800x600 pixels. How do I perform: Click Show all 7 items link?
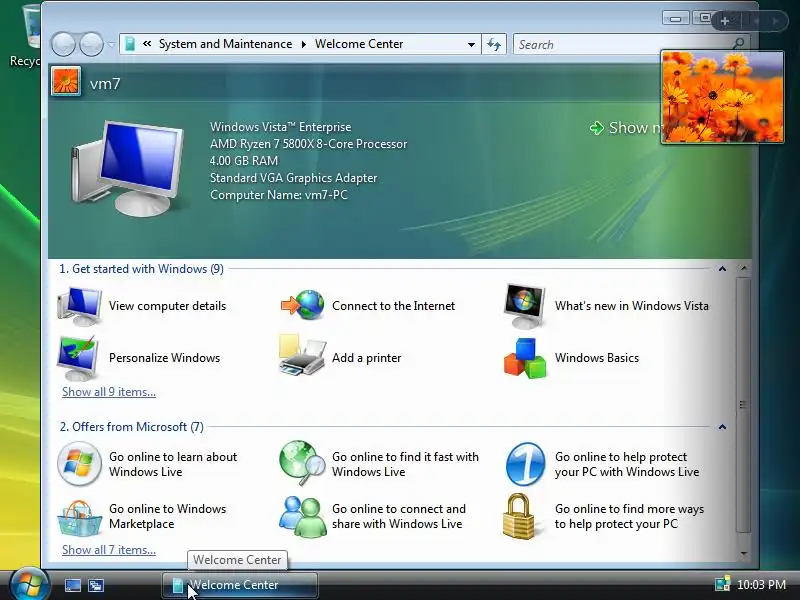[109, 550]
